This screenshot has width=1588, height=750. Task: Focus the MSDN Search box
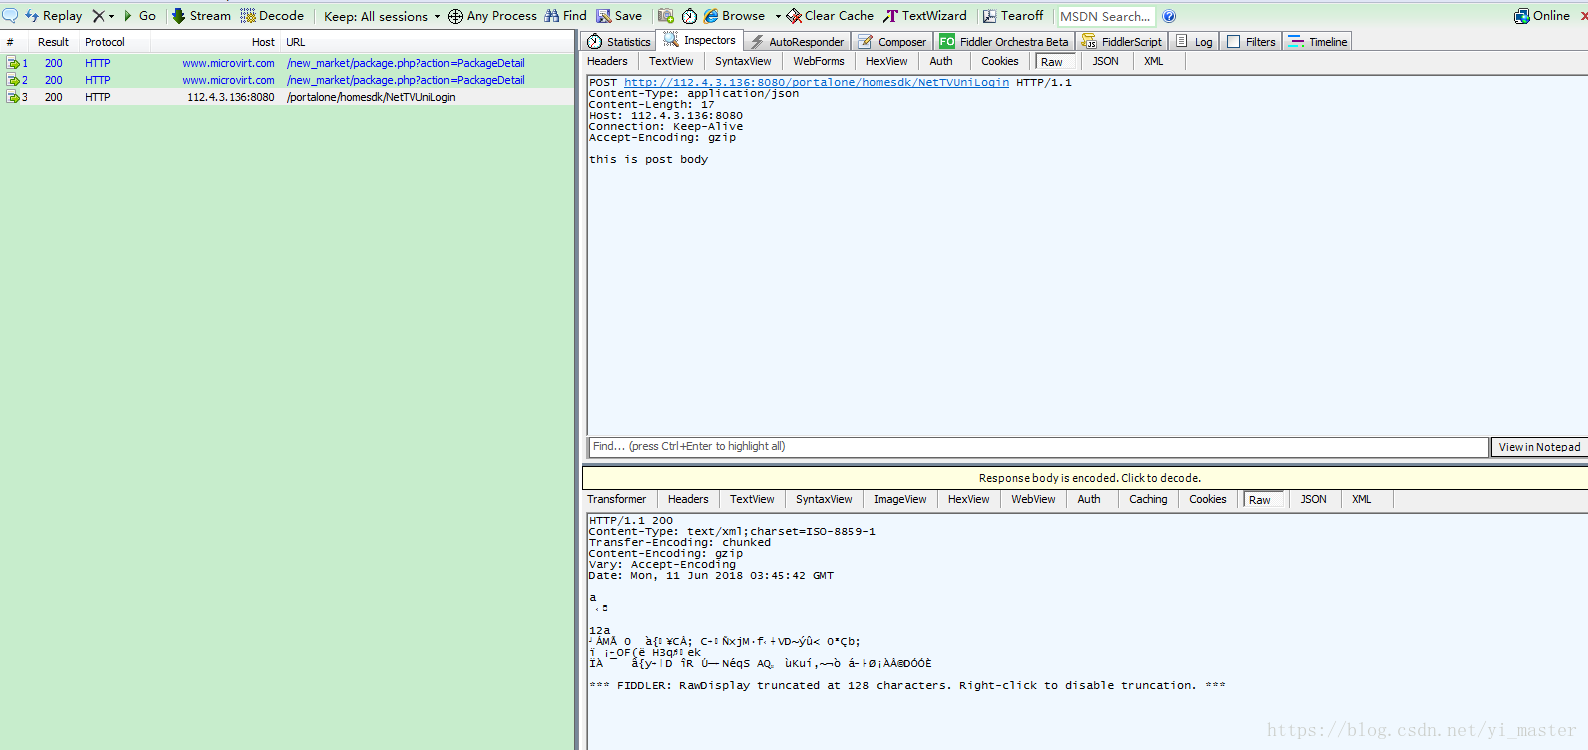point(1106,16)
